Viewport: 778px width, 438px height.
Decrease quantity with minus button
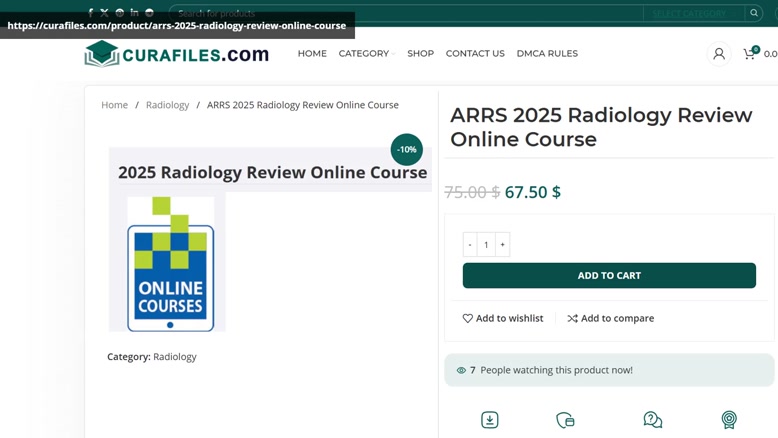pyautogui.click(x=470, y=245)
